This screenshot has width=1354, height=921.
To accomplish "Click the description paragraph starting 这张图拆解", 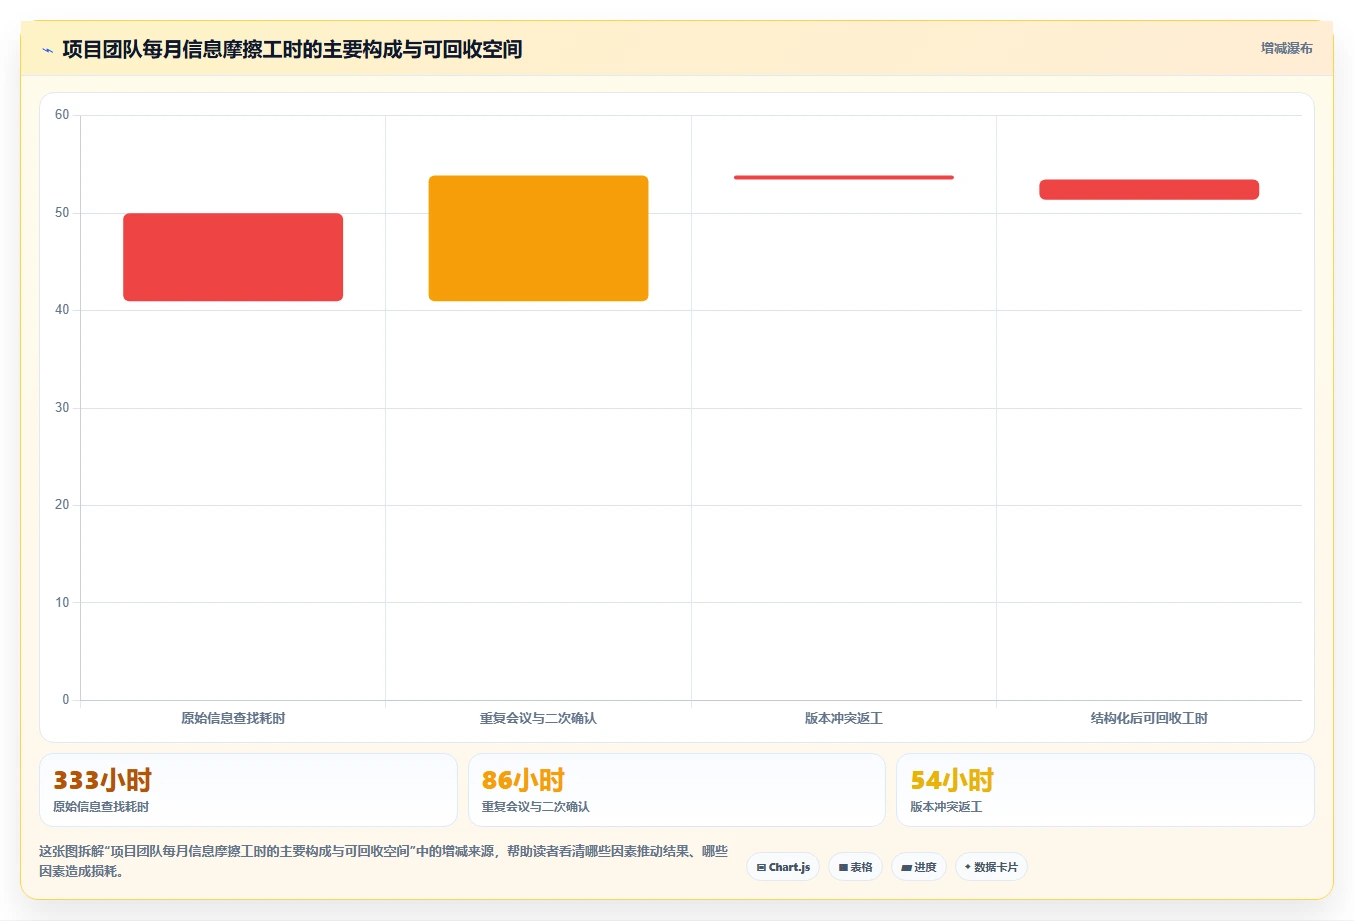I will [384, 861].
